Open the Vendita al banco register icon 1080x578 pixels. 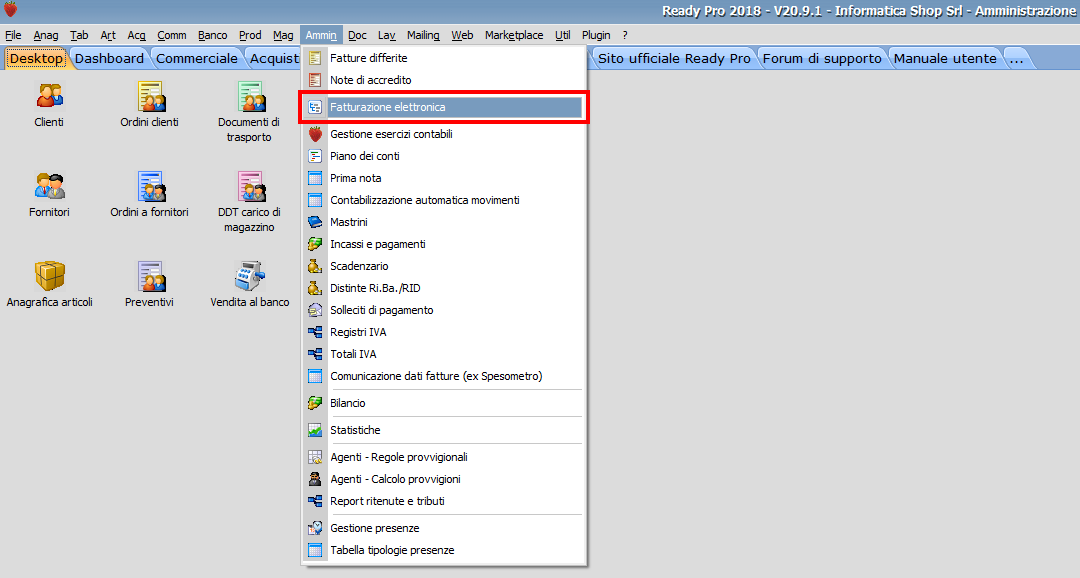coord(249,276)
